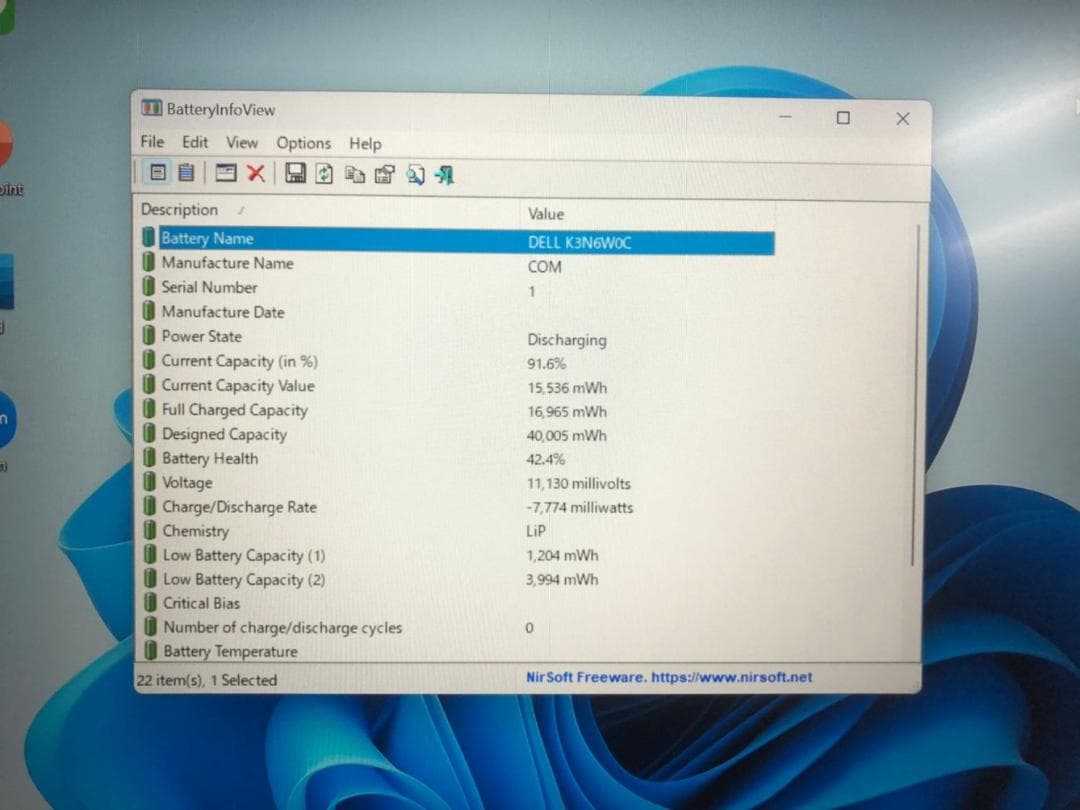Open the Options menu
The height and width of the screenshot is (810, 1080).
(x=303, y=143)
